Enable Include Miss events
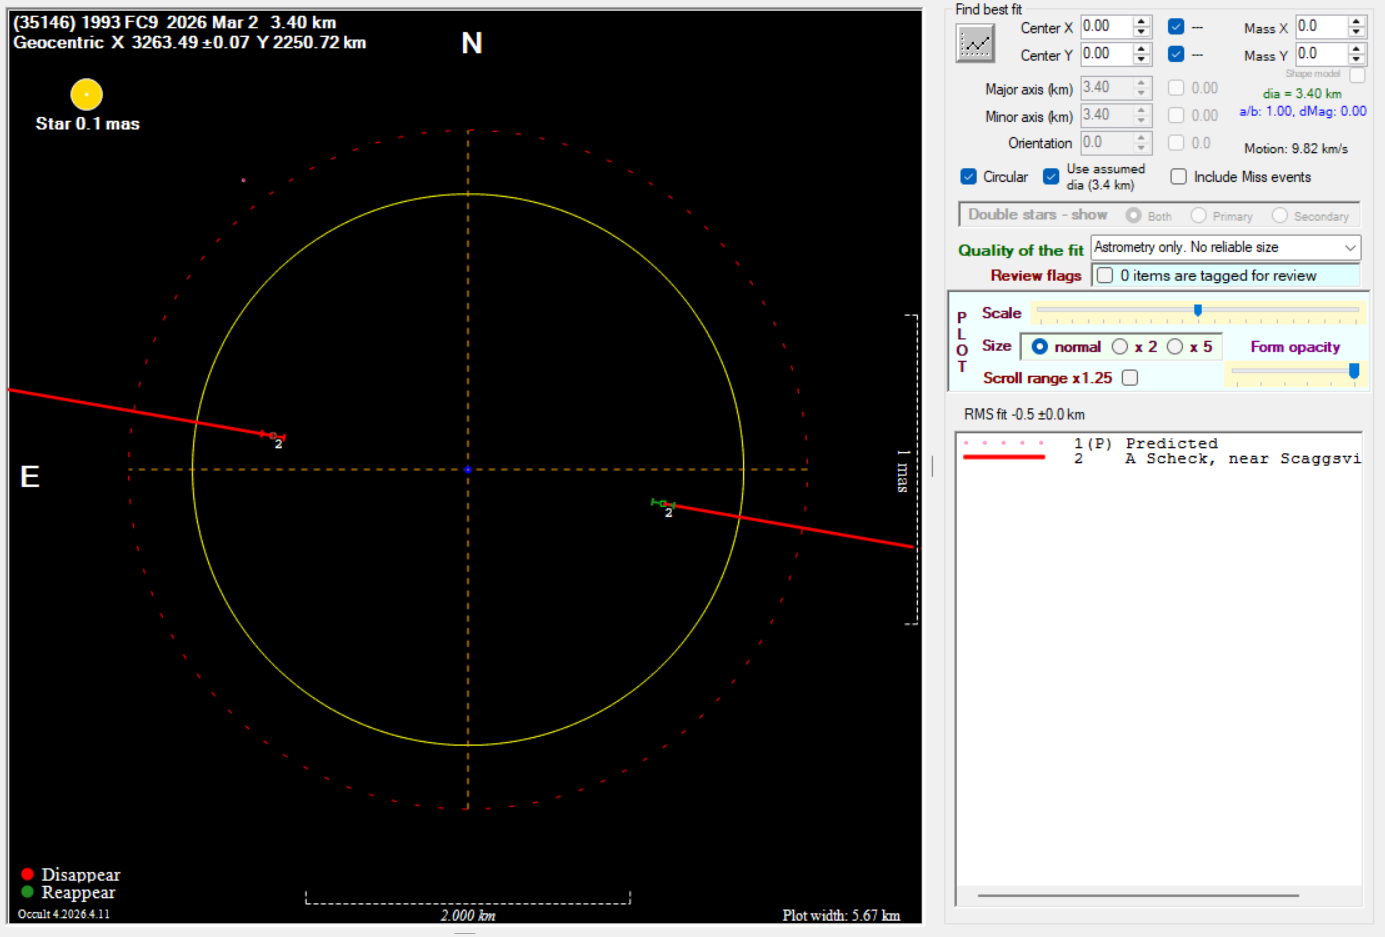 coord(1179,177)
